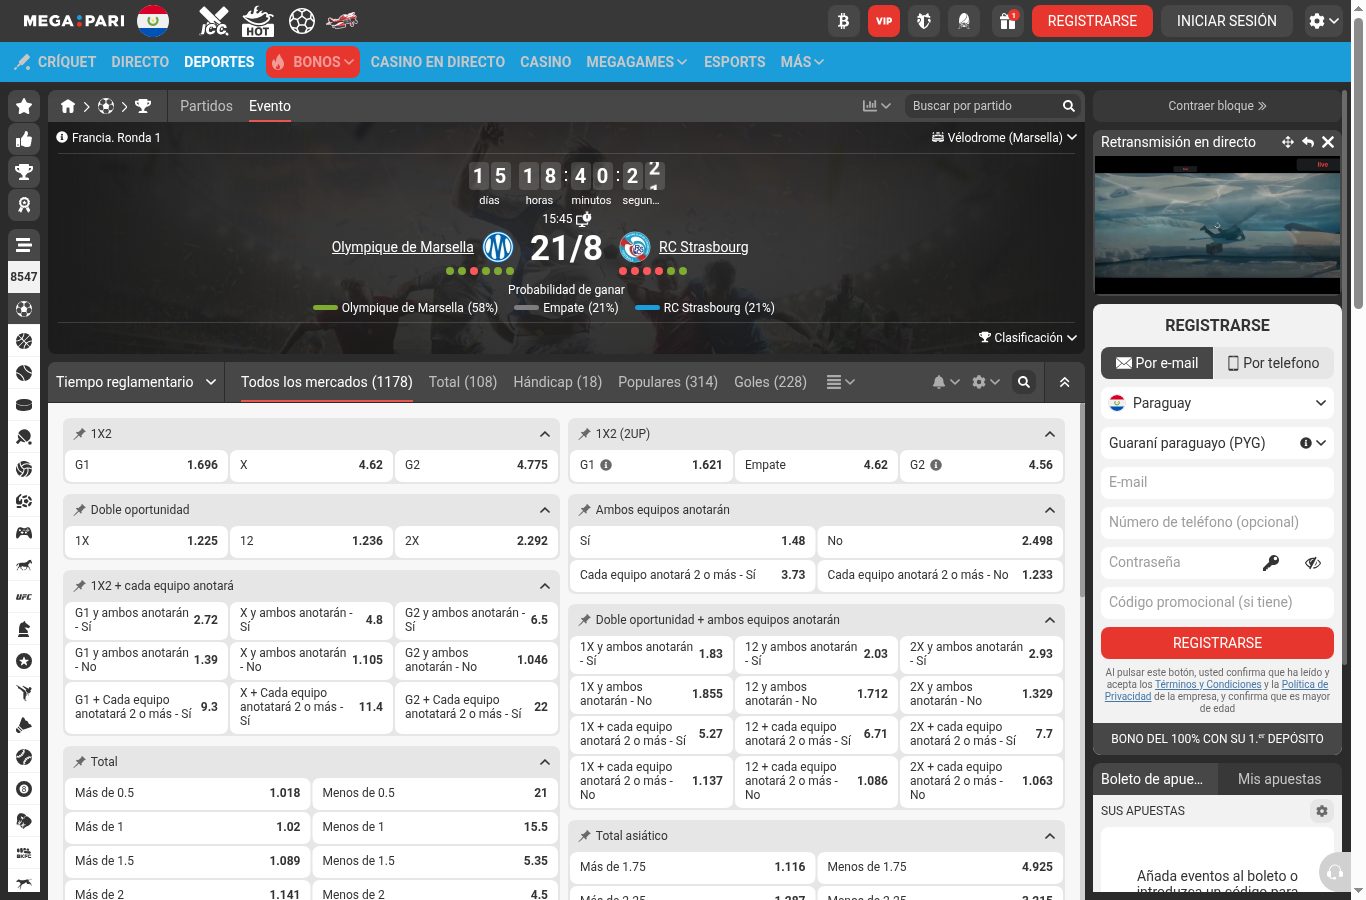
Task: Select horse racing icon in sidebar
Action: click(x=24, y=565)
